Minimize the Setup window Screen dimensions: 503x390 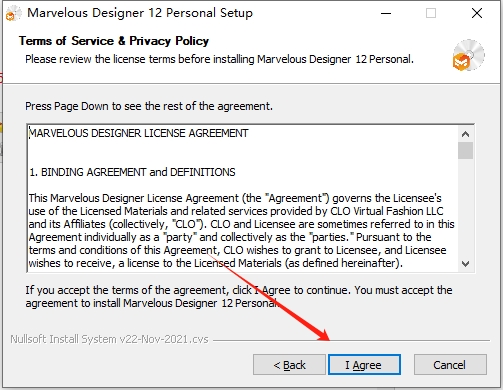click(386, 13)
